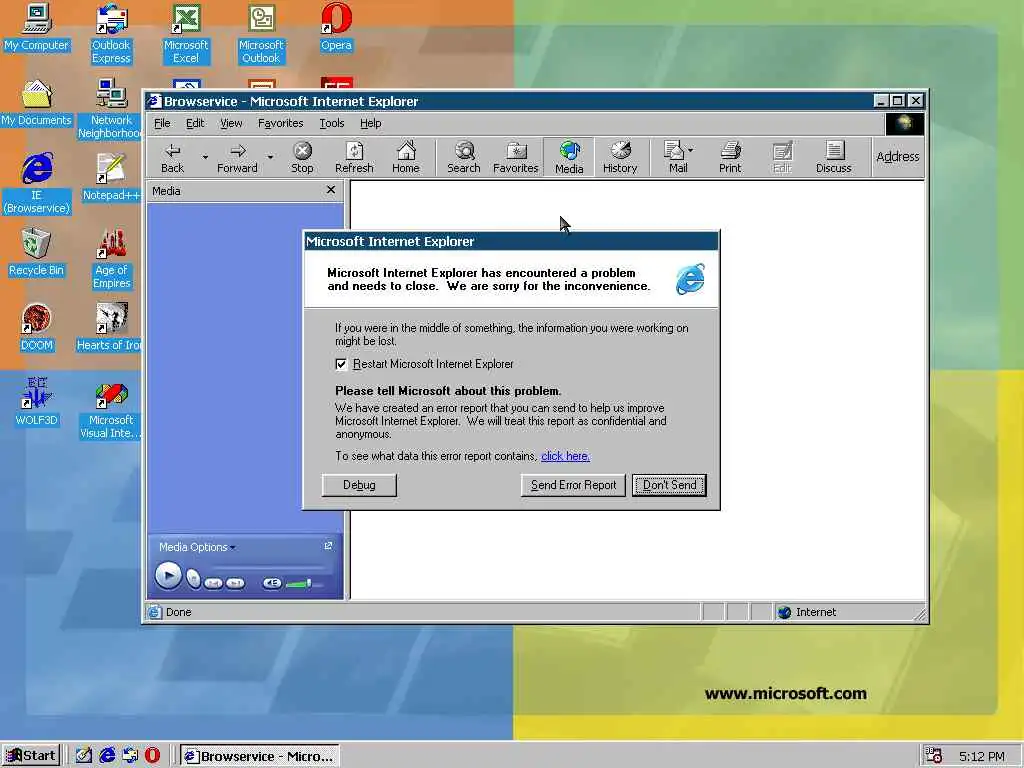
Task: Undock the media player pop-out icon
Action: [328, 546]
